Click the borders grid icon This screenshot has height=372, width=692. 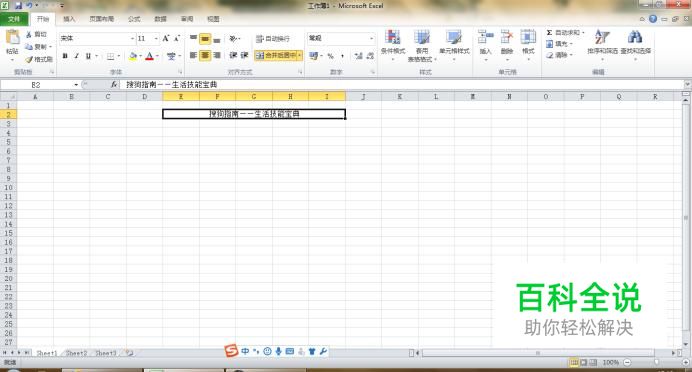coord(110,56)
